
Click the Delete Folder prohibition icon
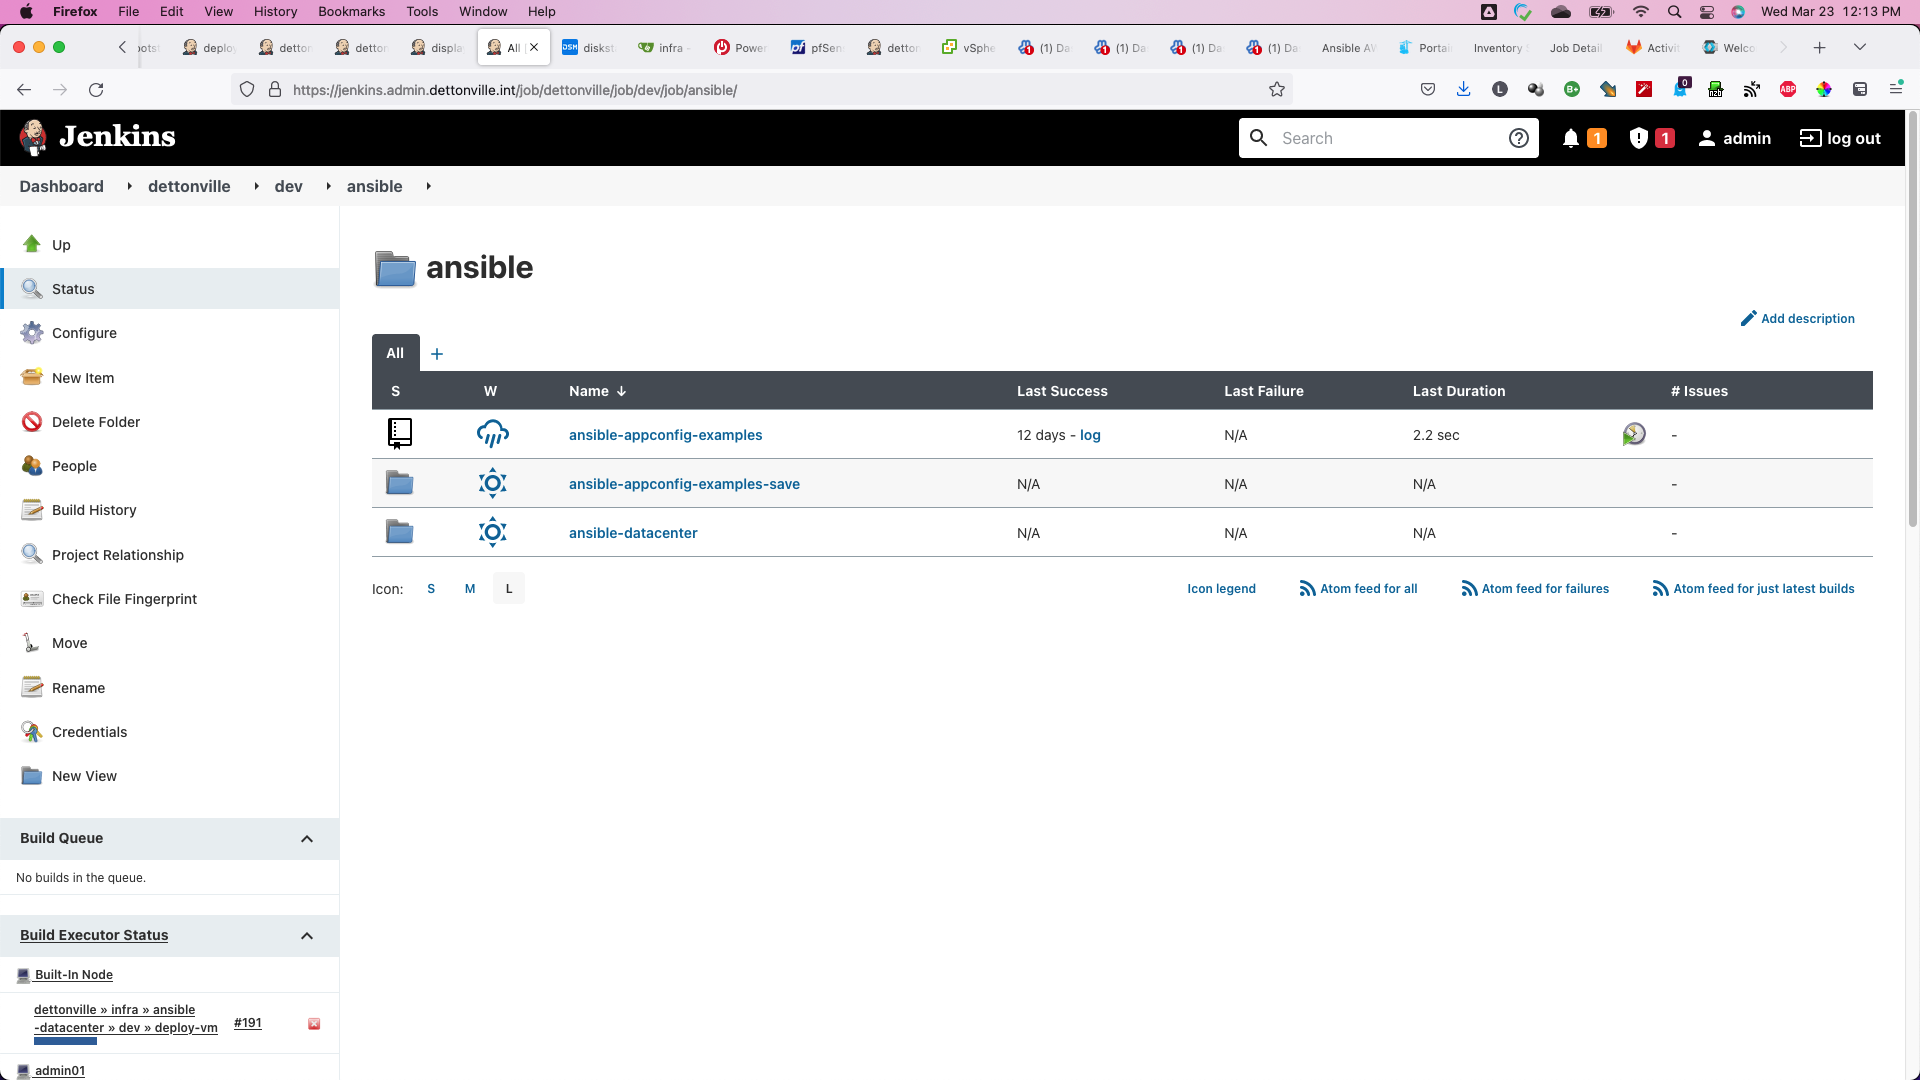pos(32,422)
